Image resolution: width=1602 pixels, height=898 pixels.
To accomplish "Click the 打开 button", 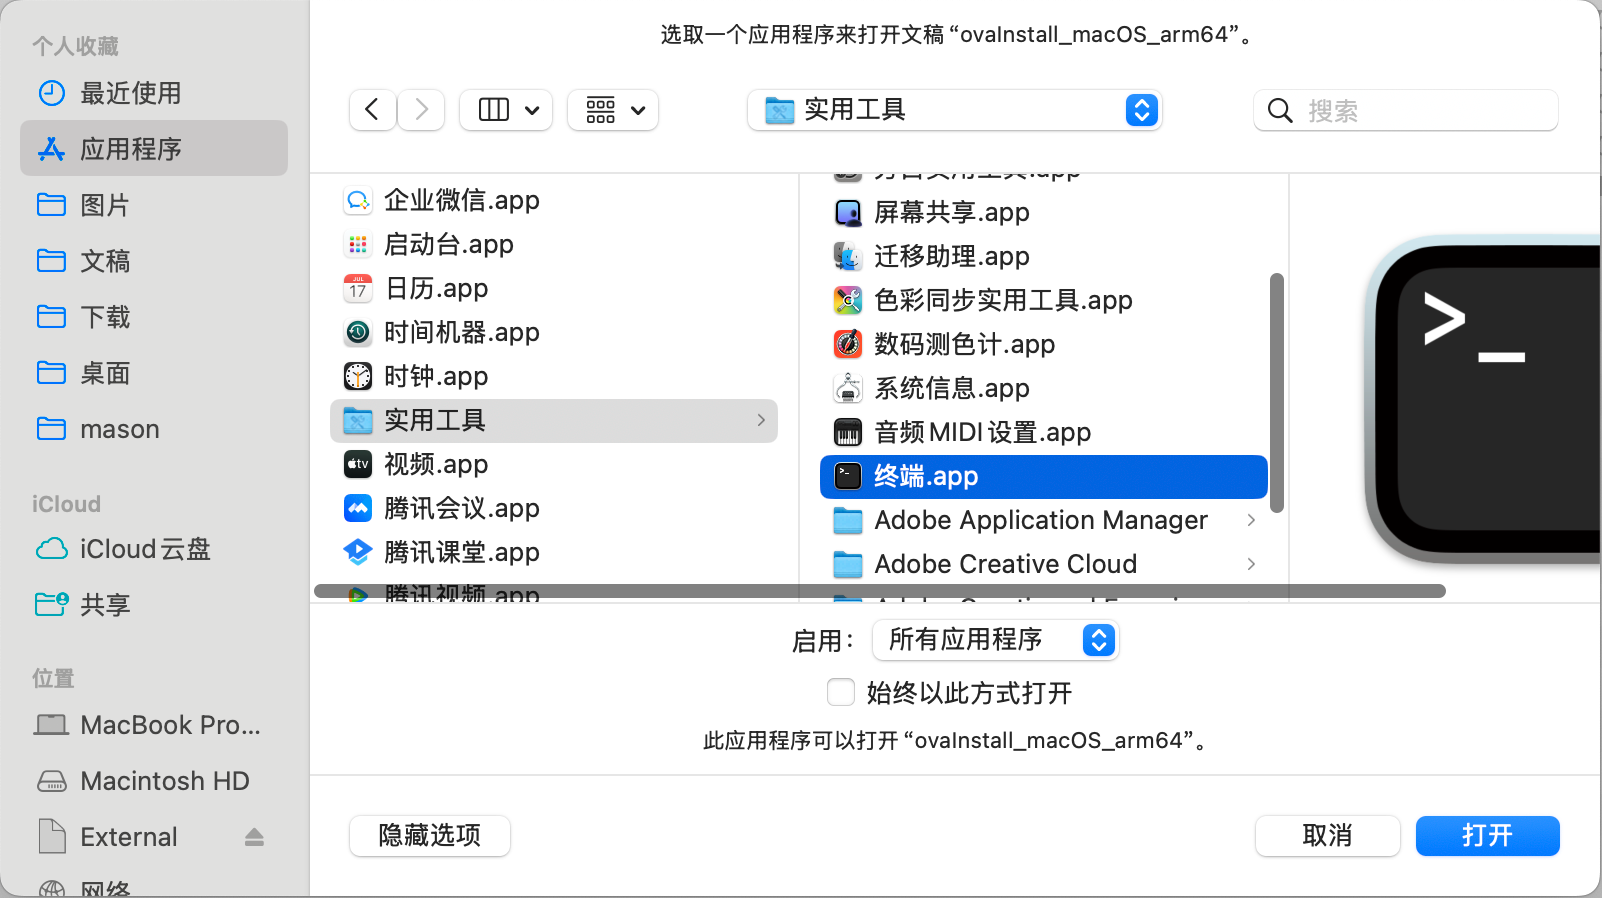I will (1487, 836).
